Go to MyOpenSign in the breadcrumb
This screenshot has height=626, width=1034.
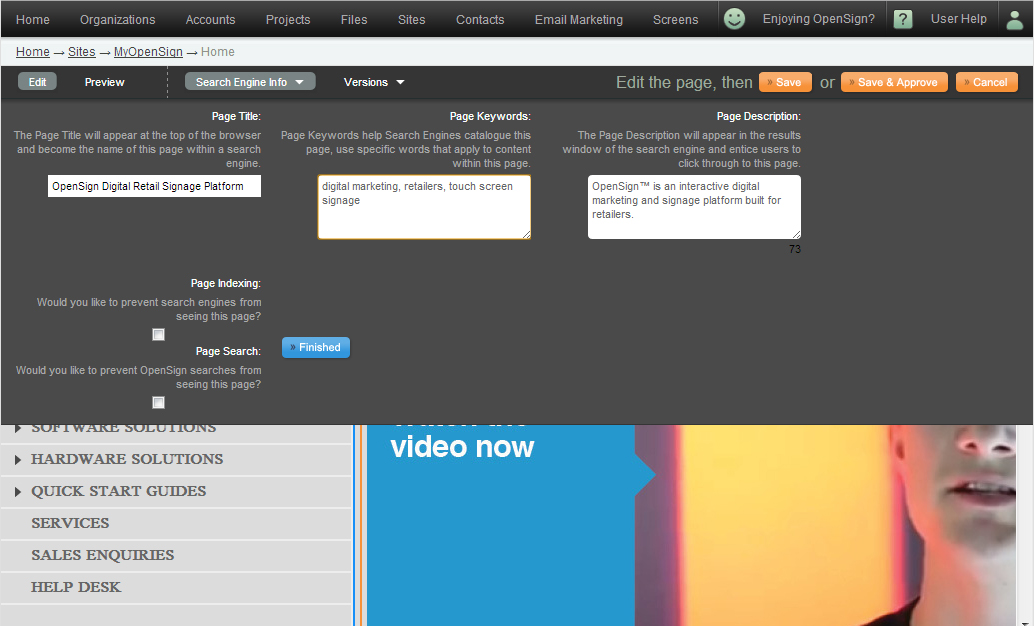pos(148,51)
